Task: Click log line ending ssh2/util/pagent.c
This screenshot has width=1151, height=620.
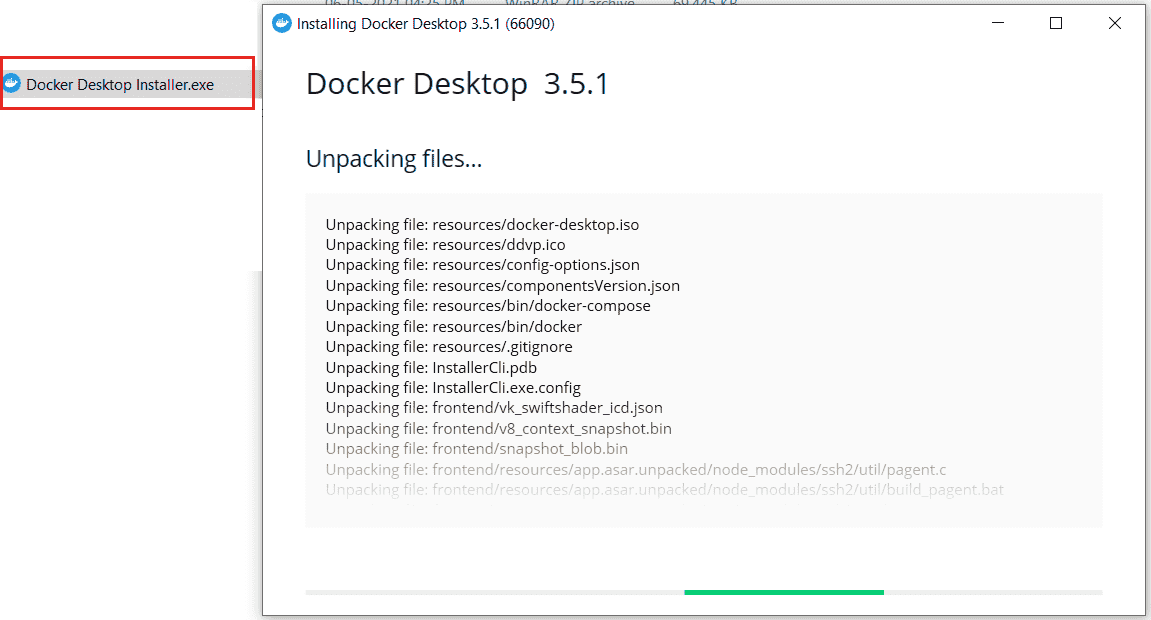Action: pos(636,469)
